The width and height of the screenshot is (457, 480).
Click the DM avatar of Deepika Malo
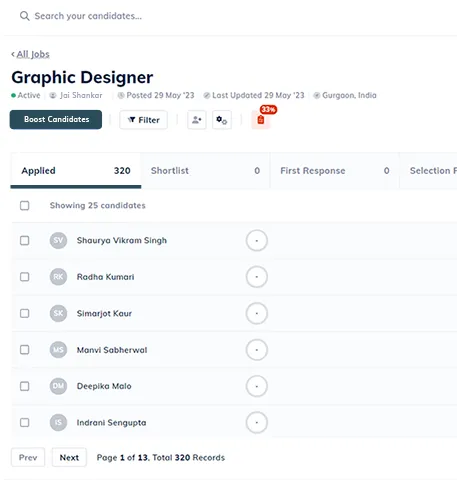(58, 386)
